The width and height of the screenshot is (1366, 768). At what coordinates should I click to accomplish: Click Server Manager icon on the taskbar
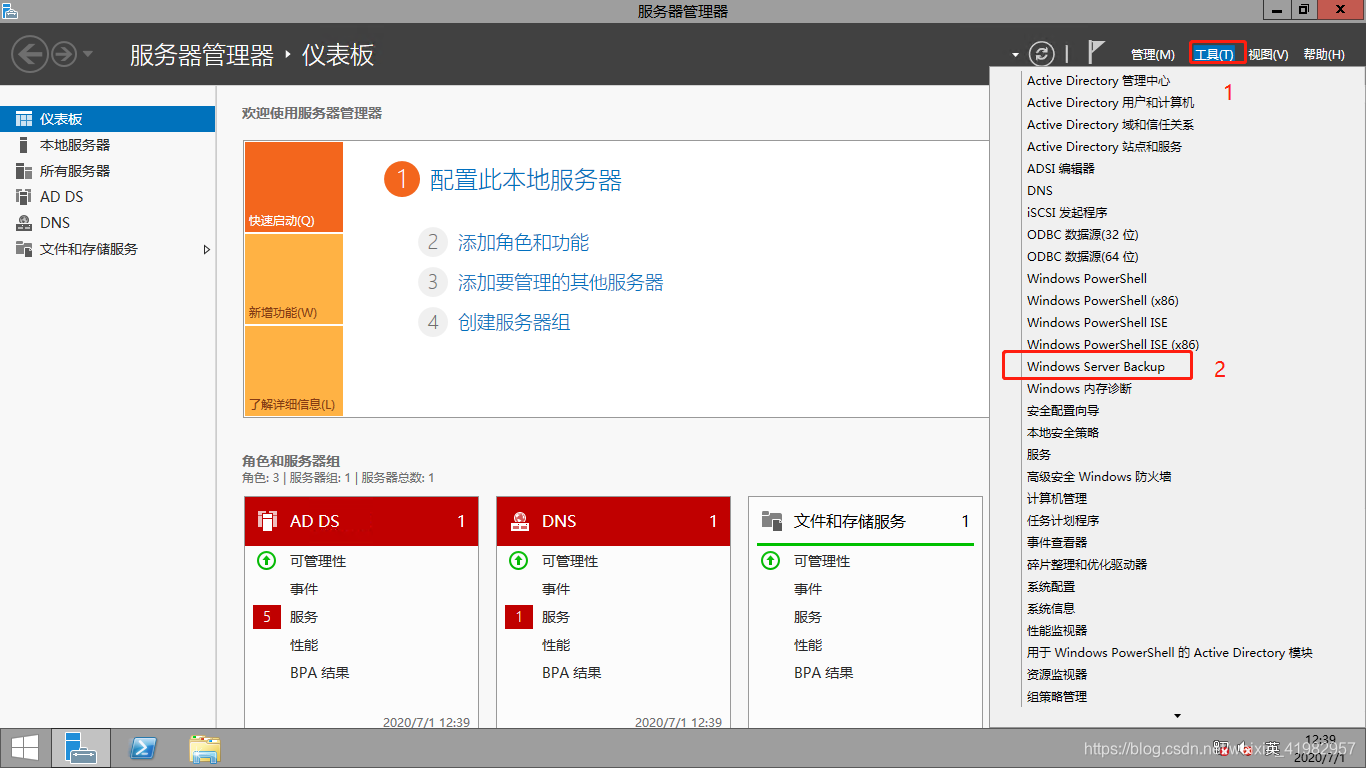[x=80, y=748]
